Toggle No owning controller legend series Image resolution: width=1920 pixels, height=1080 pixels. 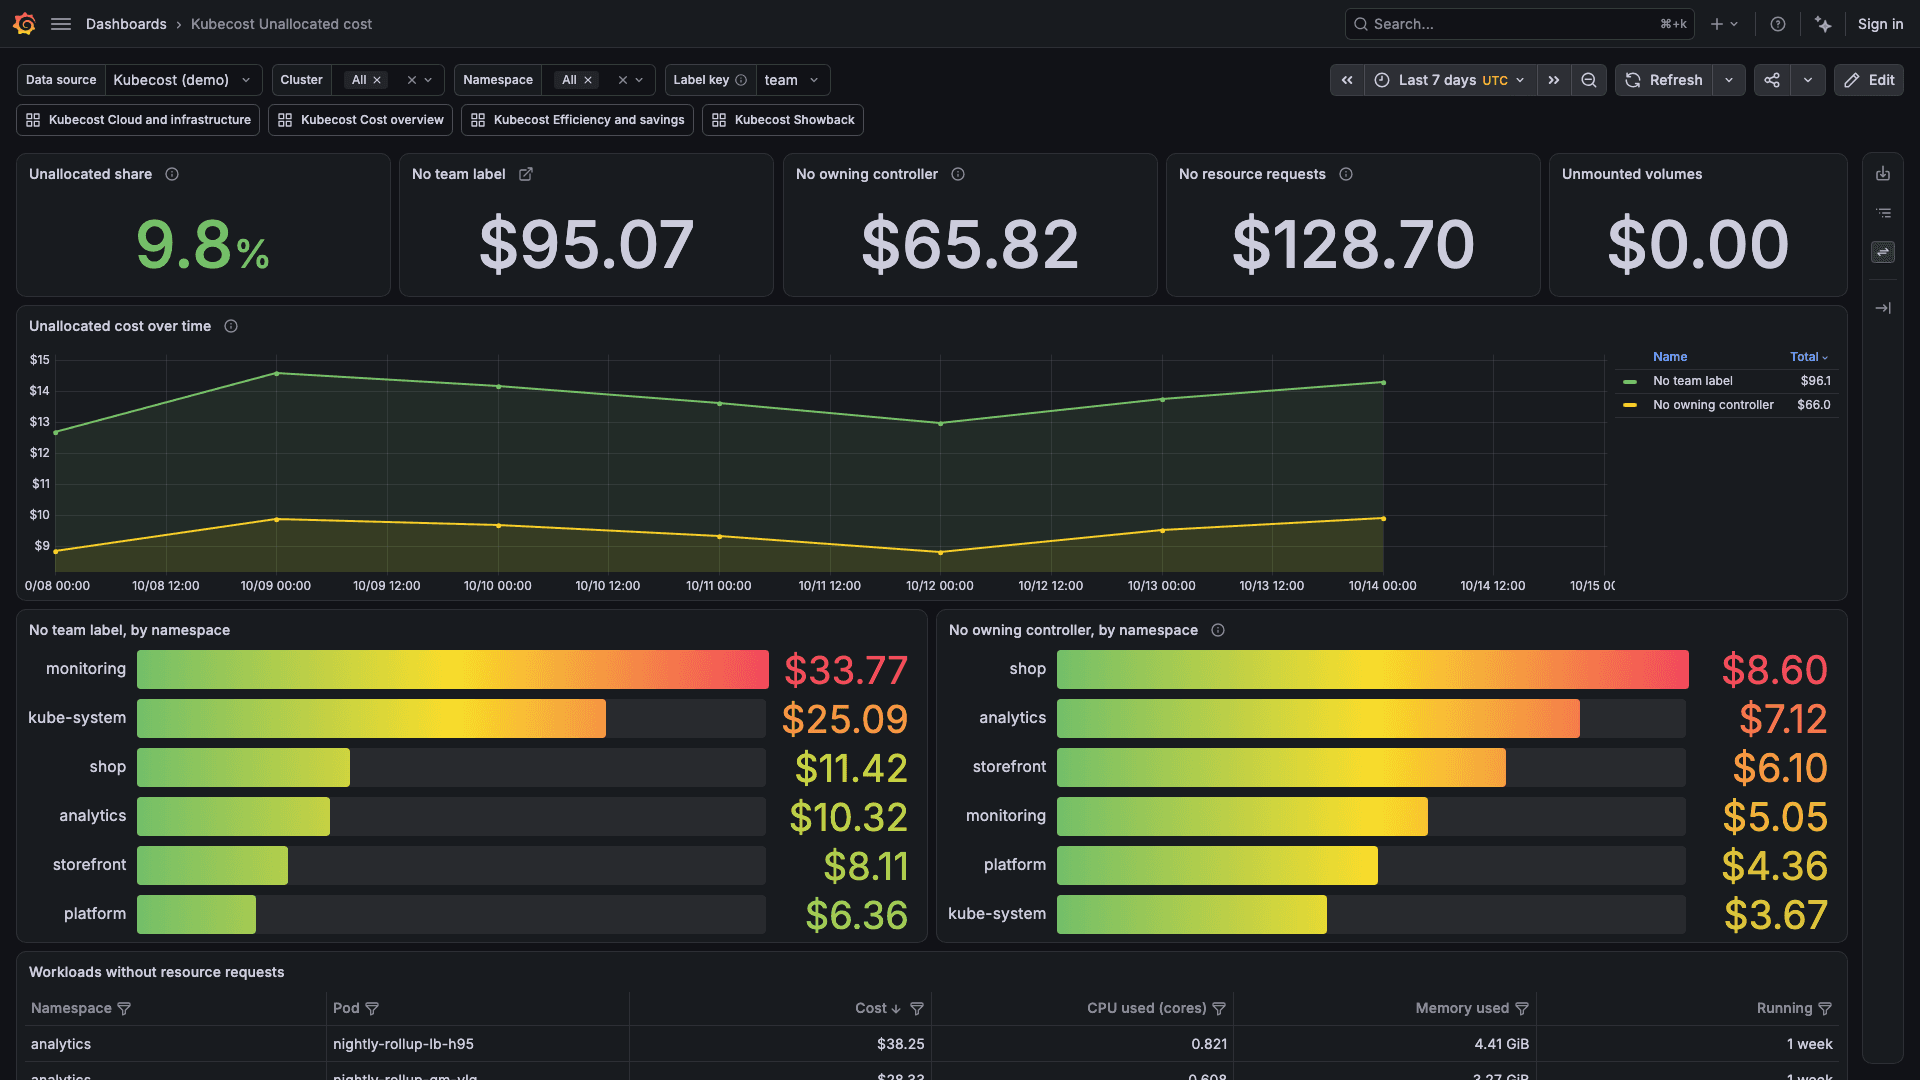point(1713,405)
